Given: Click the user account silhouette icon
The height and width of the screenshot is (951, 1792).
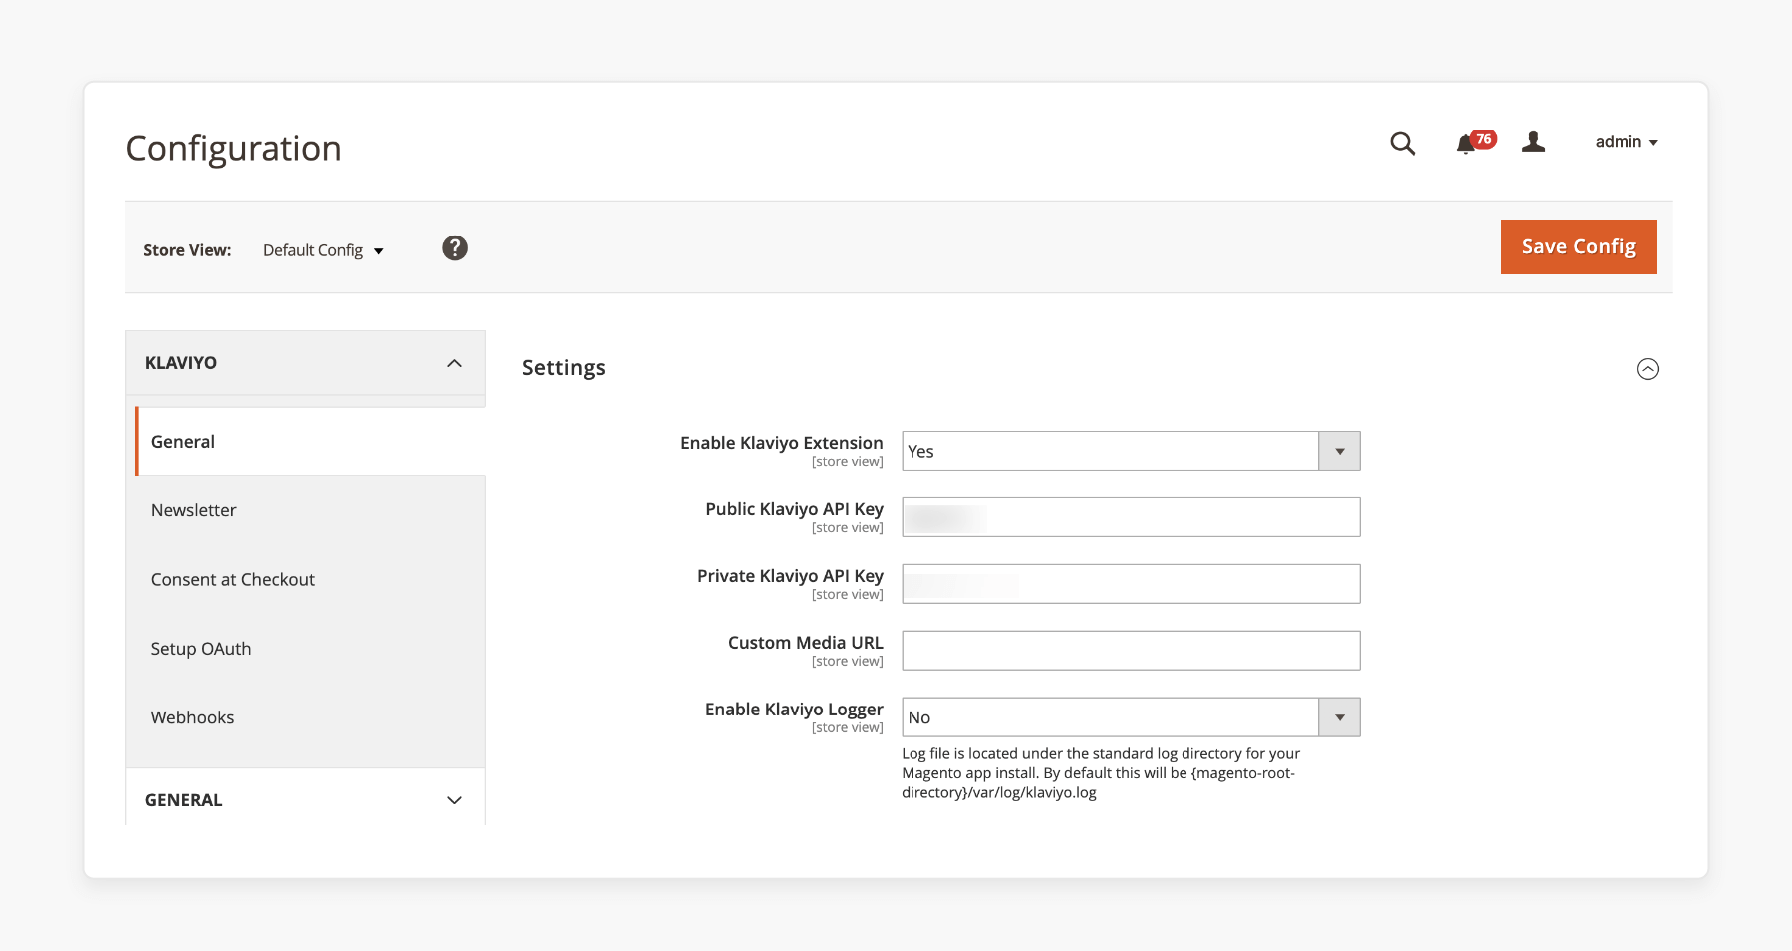Looking at the screenshot, I should pos(1533,142).
